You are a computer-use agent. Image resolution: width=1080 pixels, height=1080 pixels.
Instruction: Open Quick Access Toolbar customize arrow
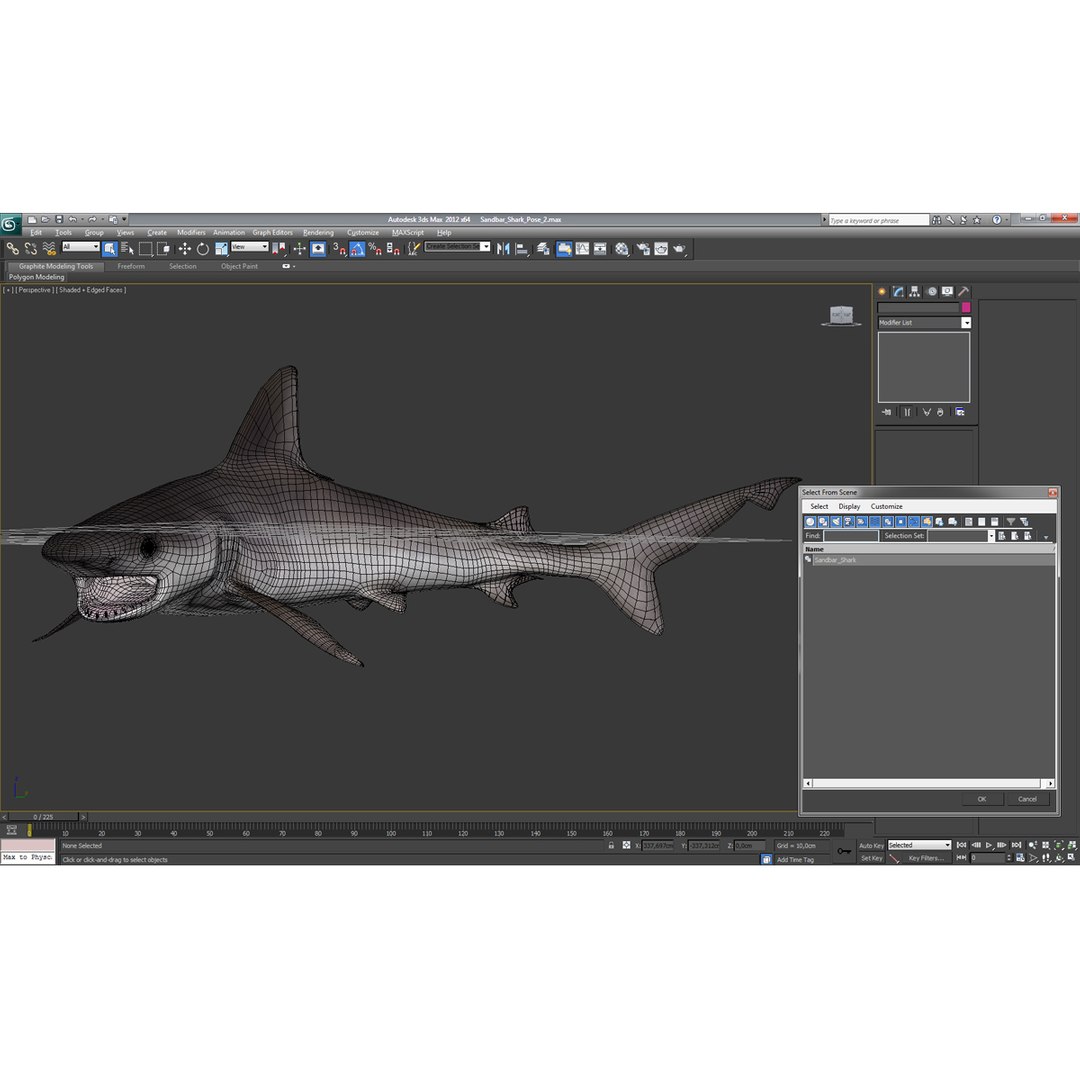(x=124, y=220)
